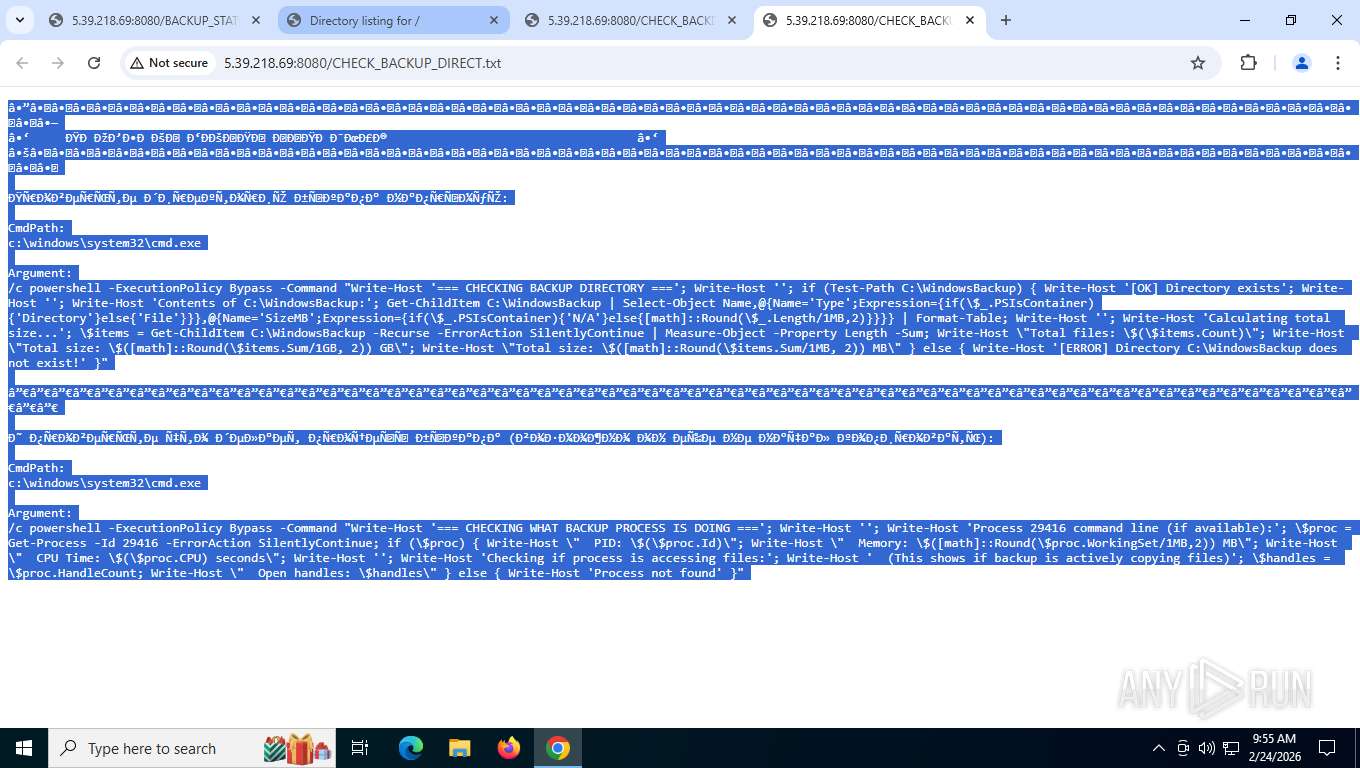Launch Microsoft Edge from the taskbar
The image size is (1360, 768).
click(x=411, y=748)
